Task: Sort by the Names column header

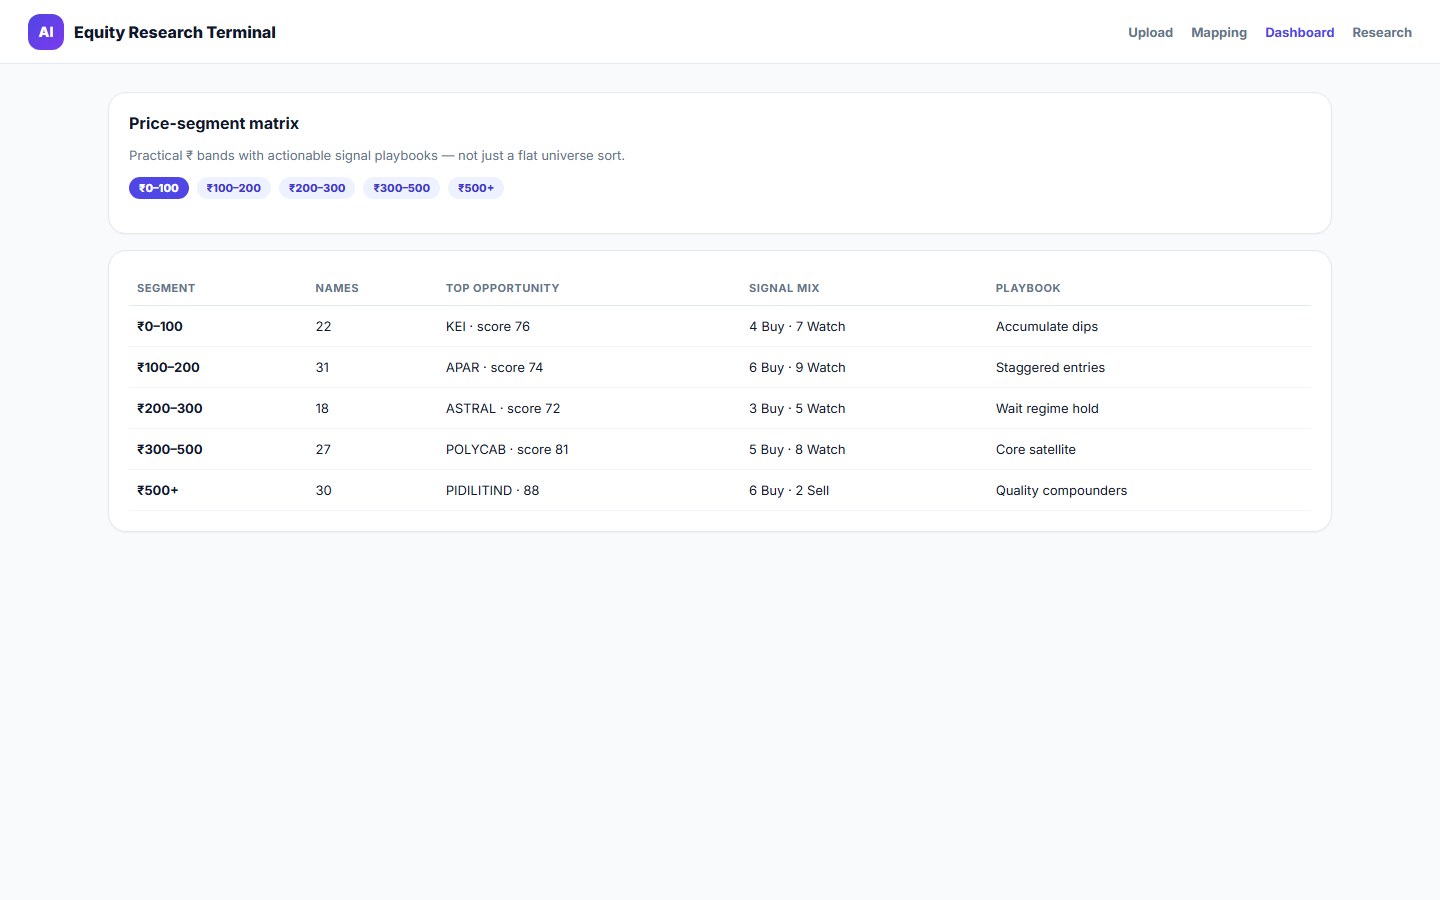Action: [x=337, y=288]
